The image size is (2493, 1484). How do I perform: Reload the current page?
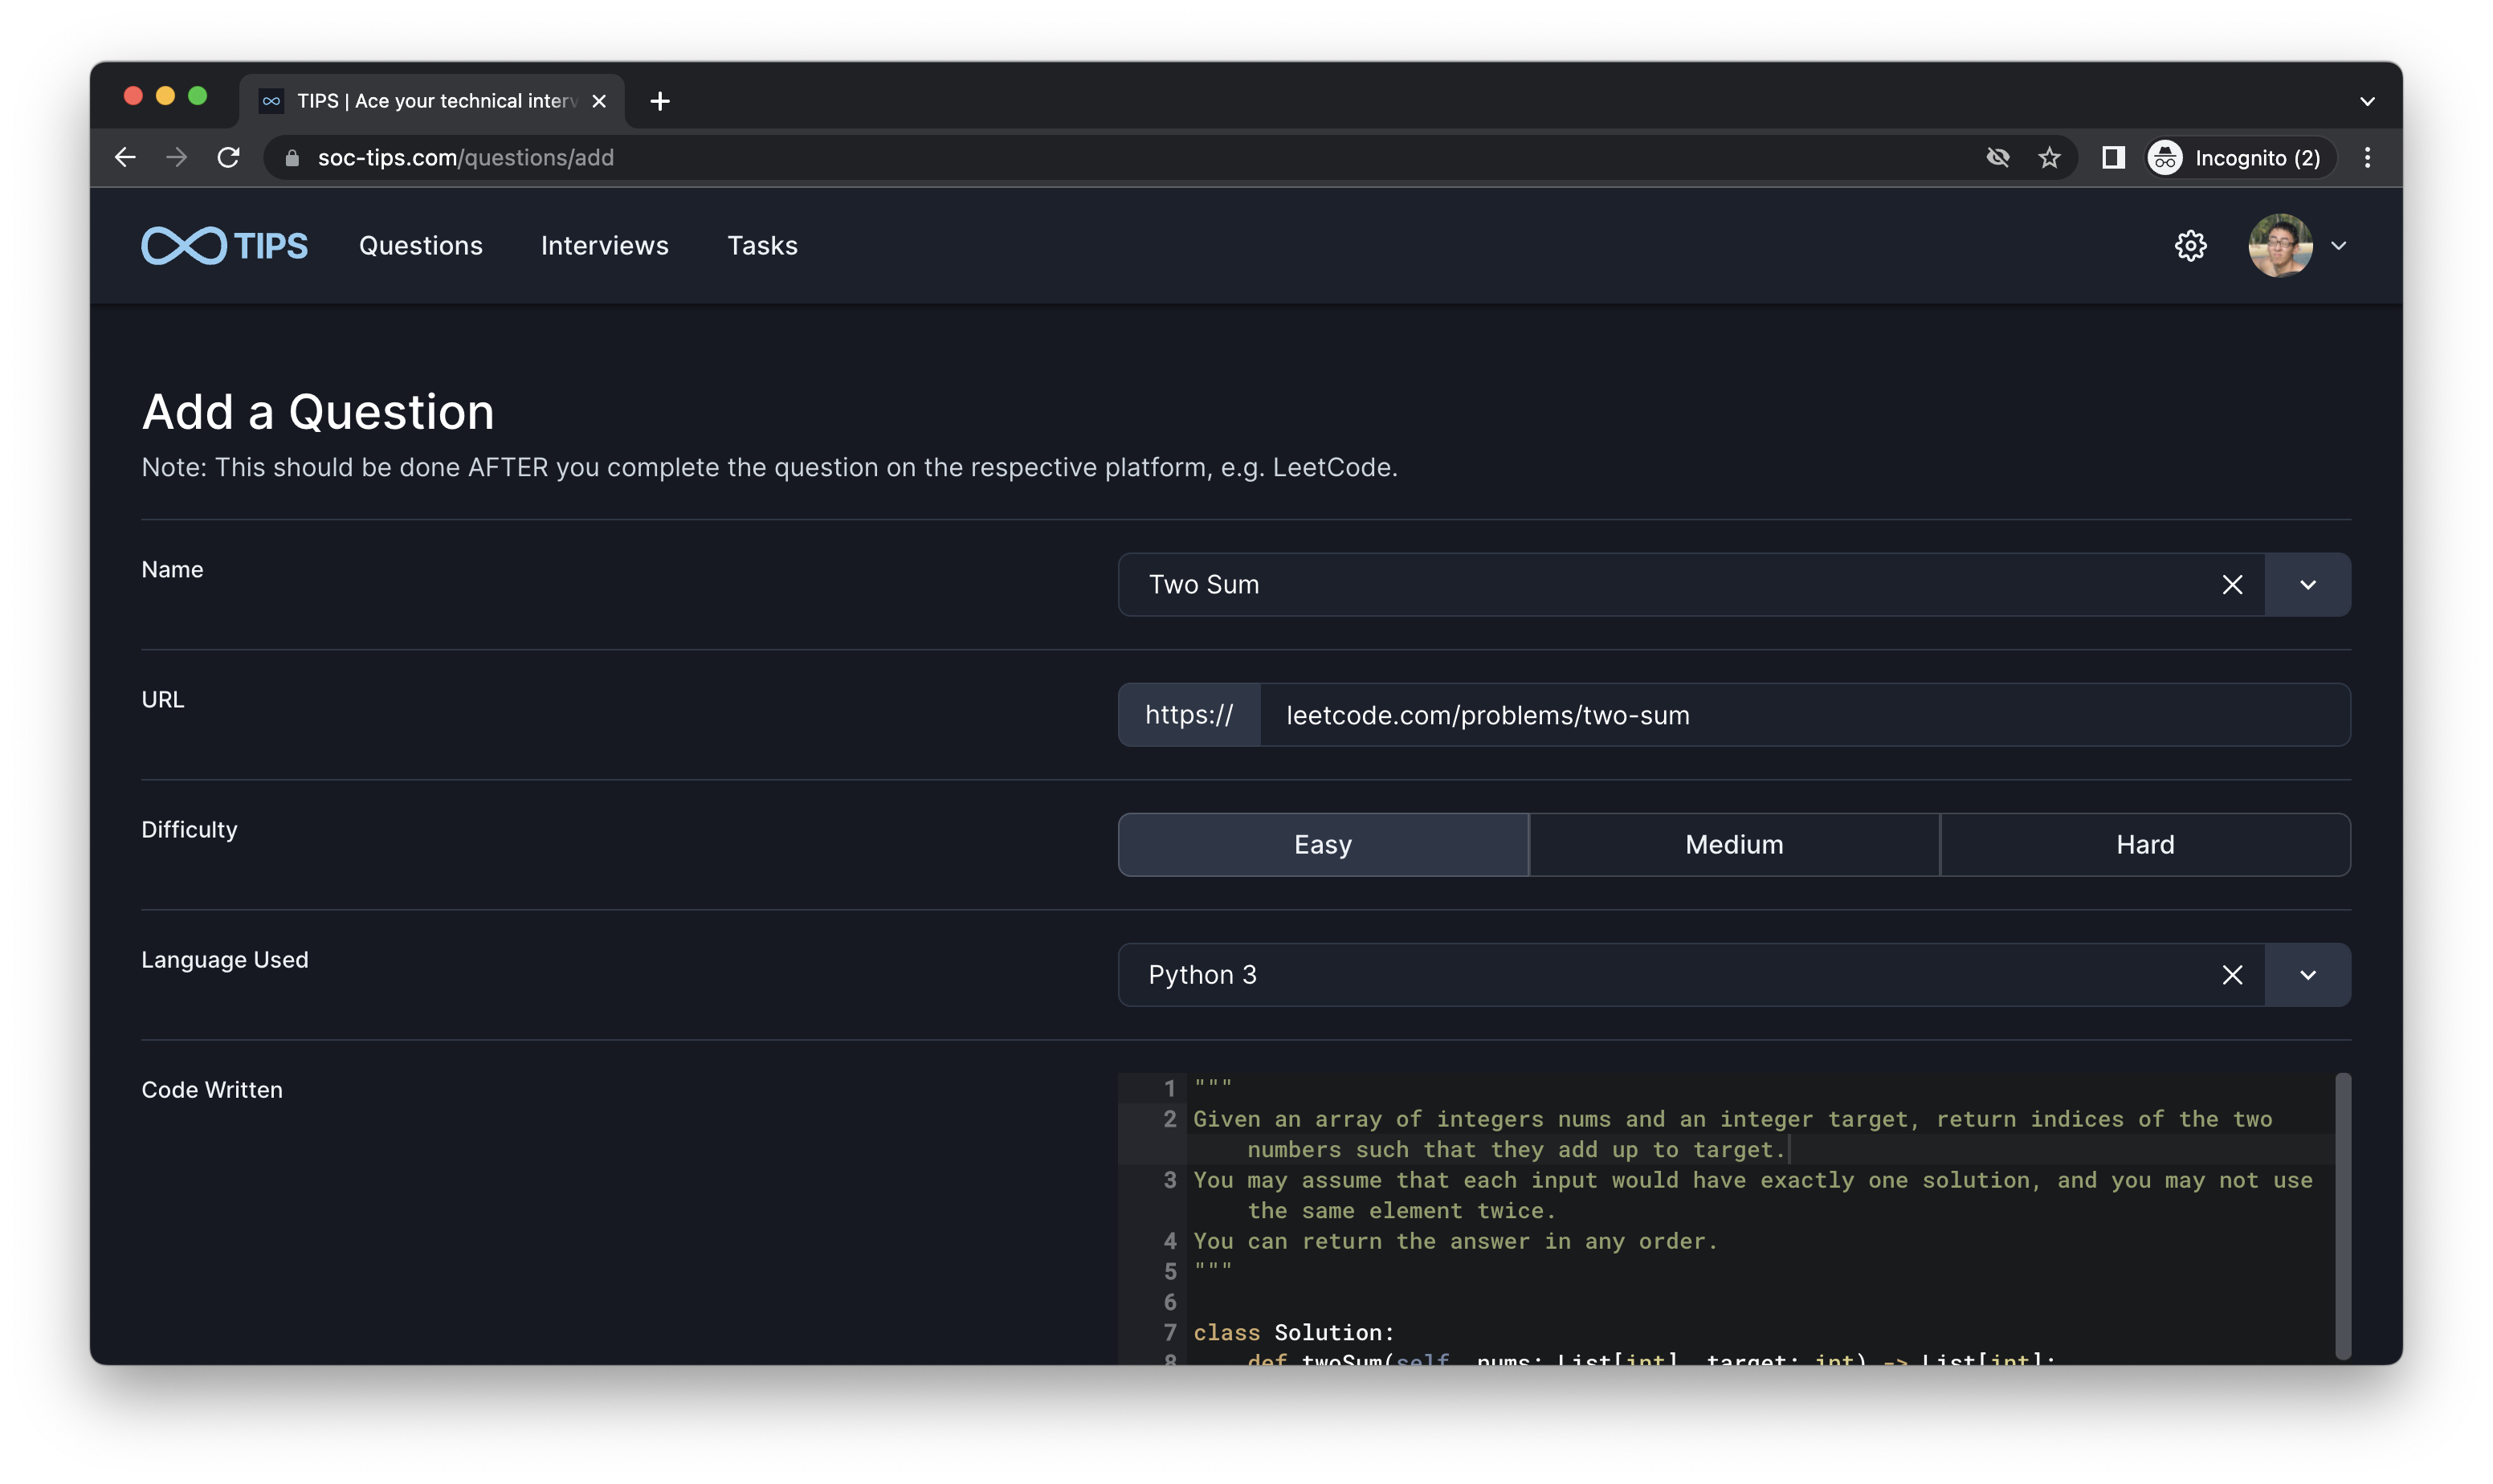pyautogui.click(x=229, y=158)
